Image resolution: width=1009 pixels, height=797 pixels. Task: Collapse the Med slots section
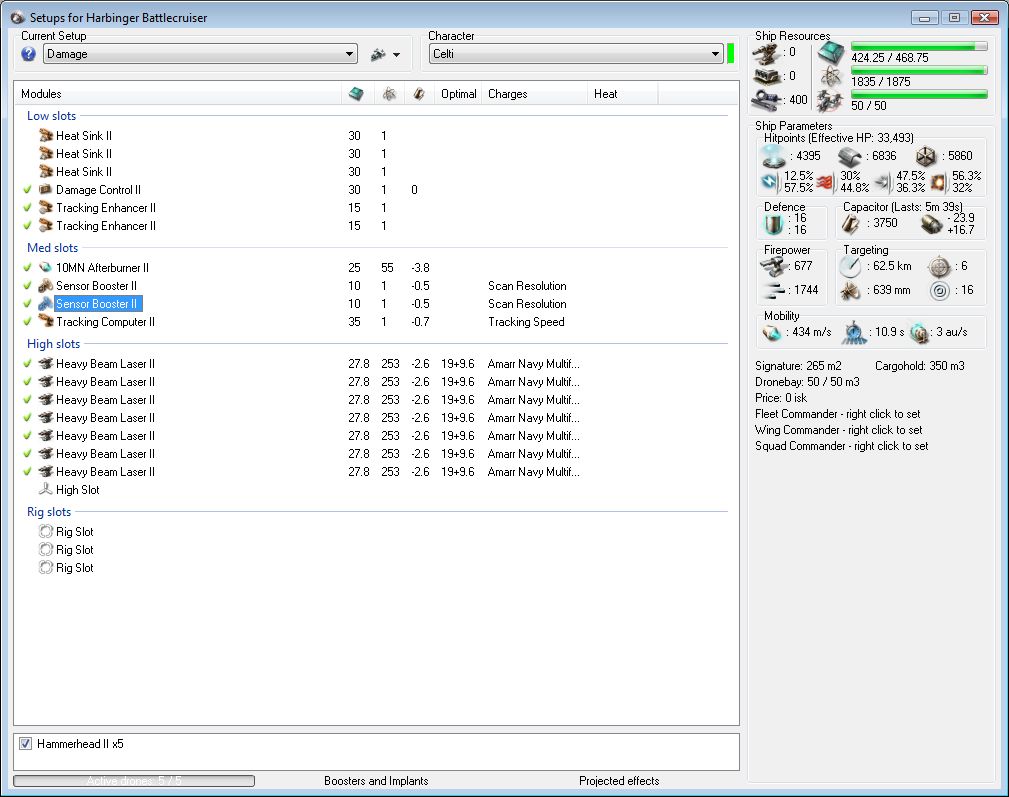tap(52, 248)
